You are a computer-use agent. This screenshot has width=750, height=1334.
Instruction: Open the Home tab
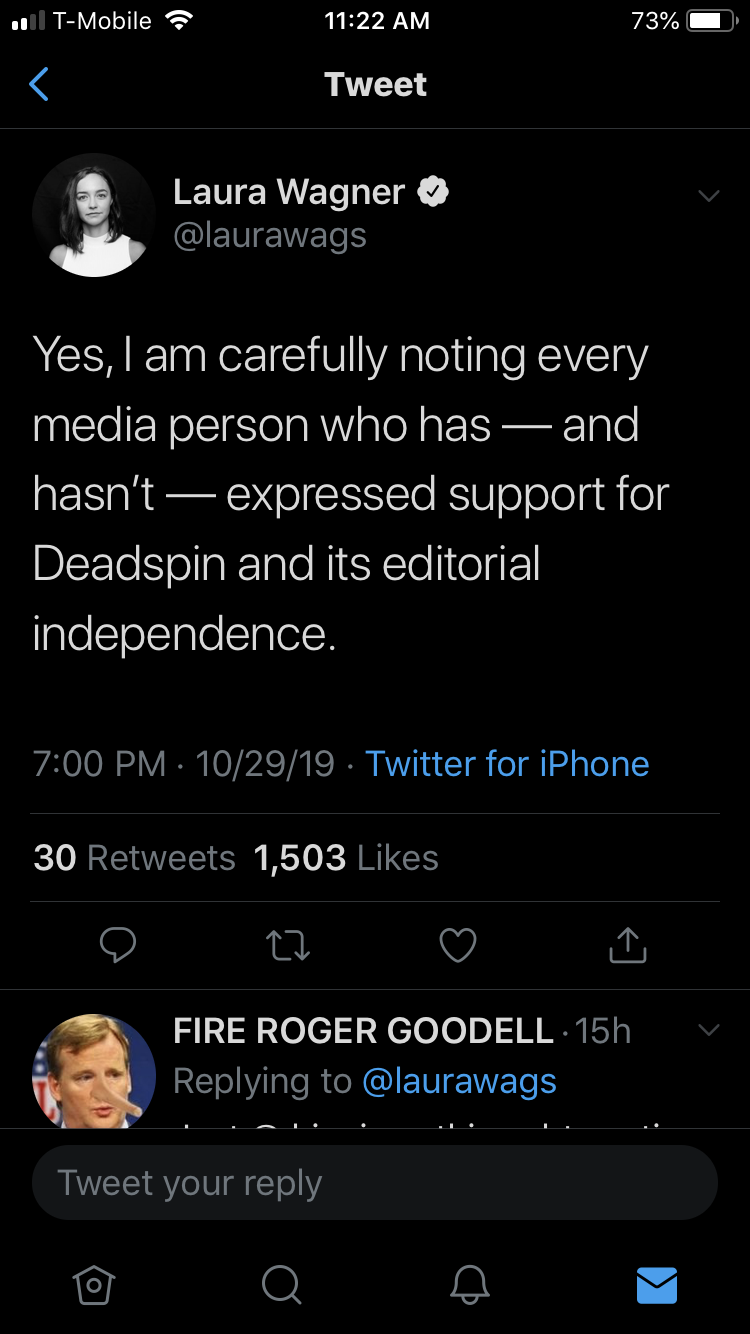coord(93,1285)
